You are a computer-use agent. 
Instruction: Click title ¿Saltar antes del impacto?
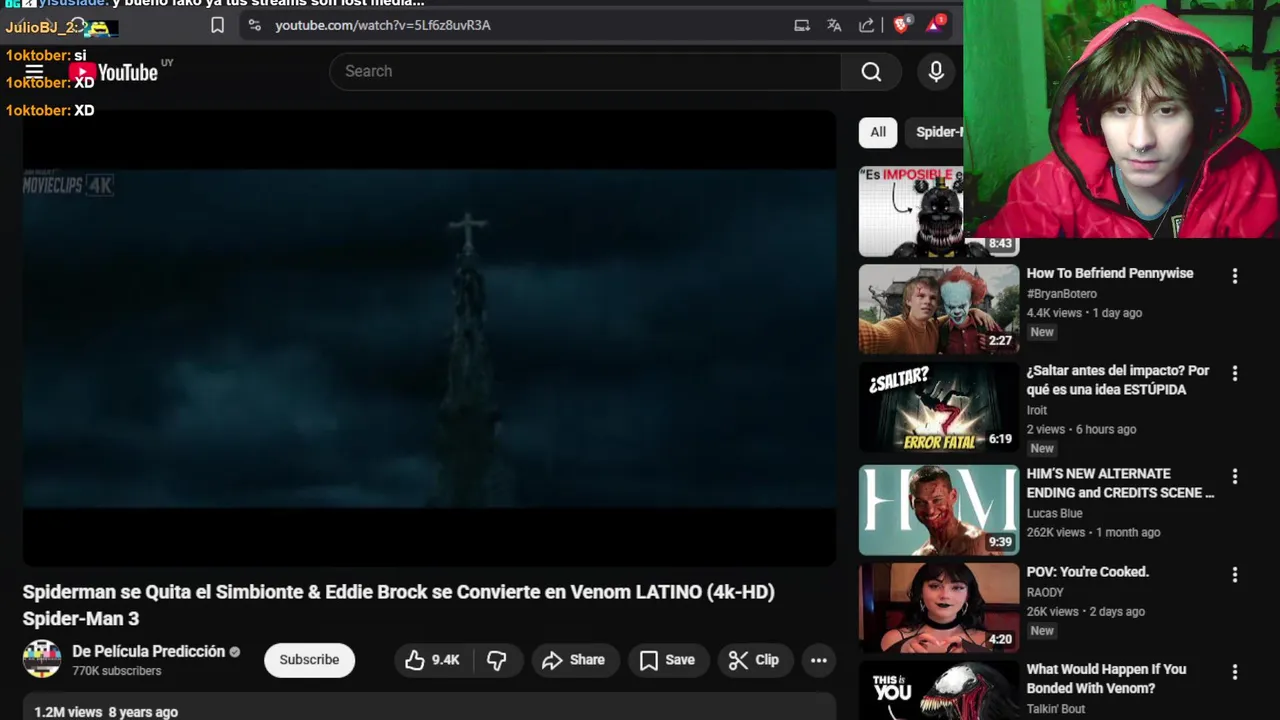(1118, 380)
